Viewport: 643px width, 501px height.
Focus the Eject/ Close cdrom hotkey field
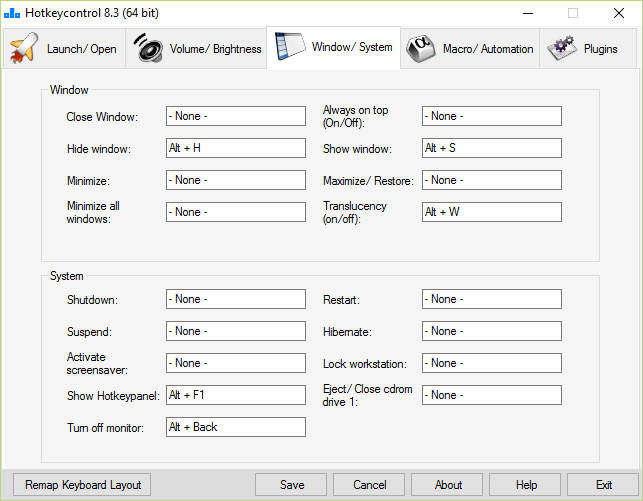pyautogui.click(x=492, y=395)
